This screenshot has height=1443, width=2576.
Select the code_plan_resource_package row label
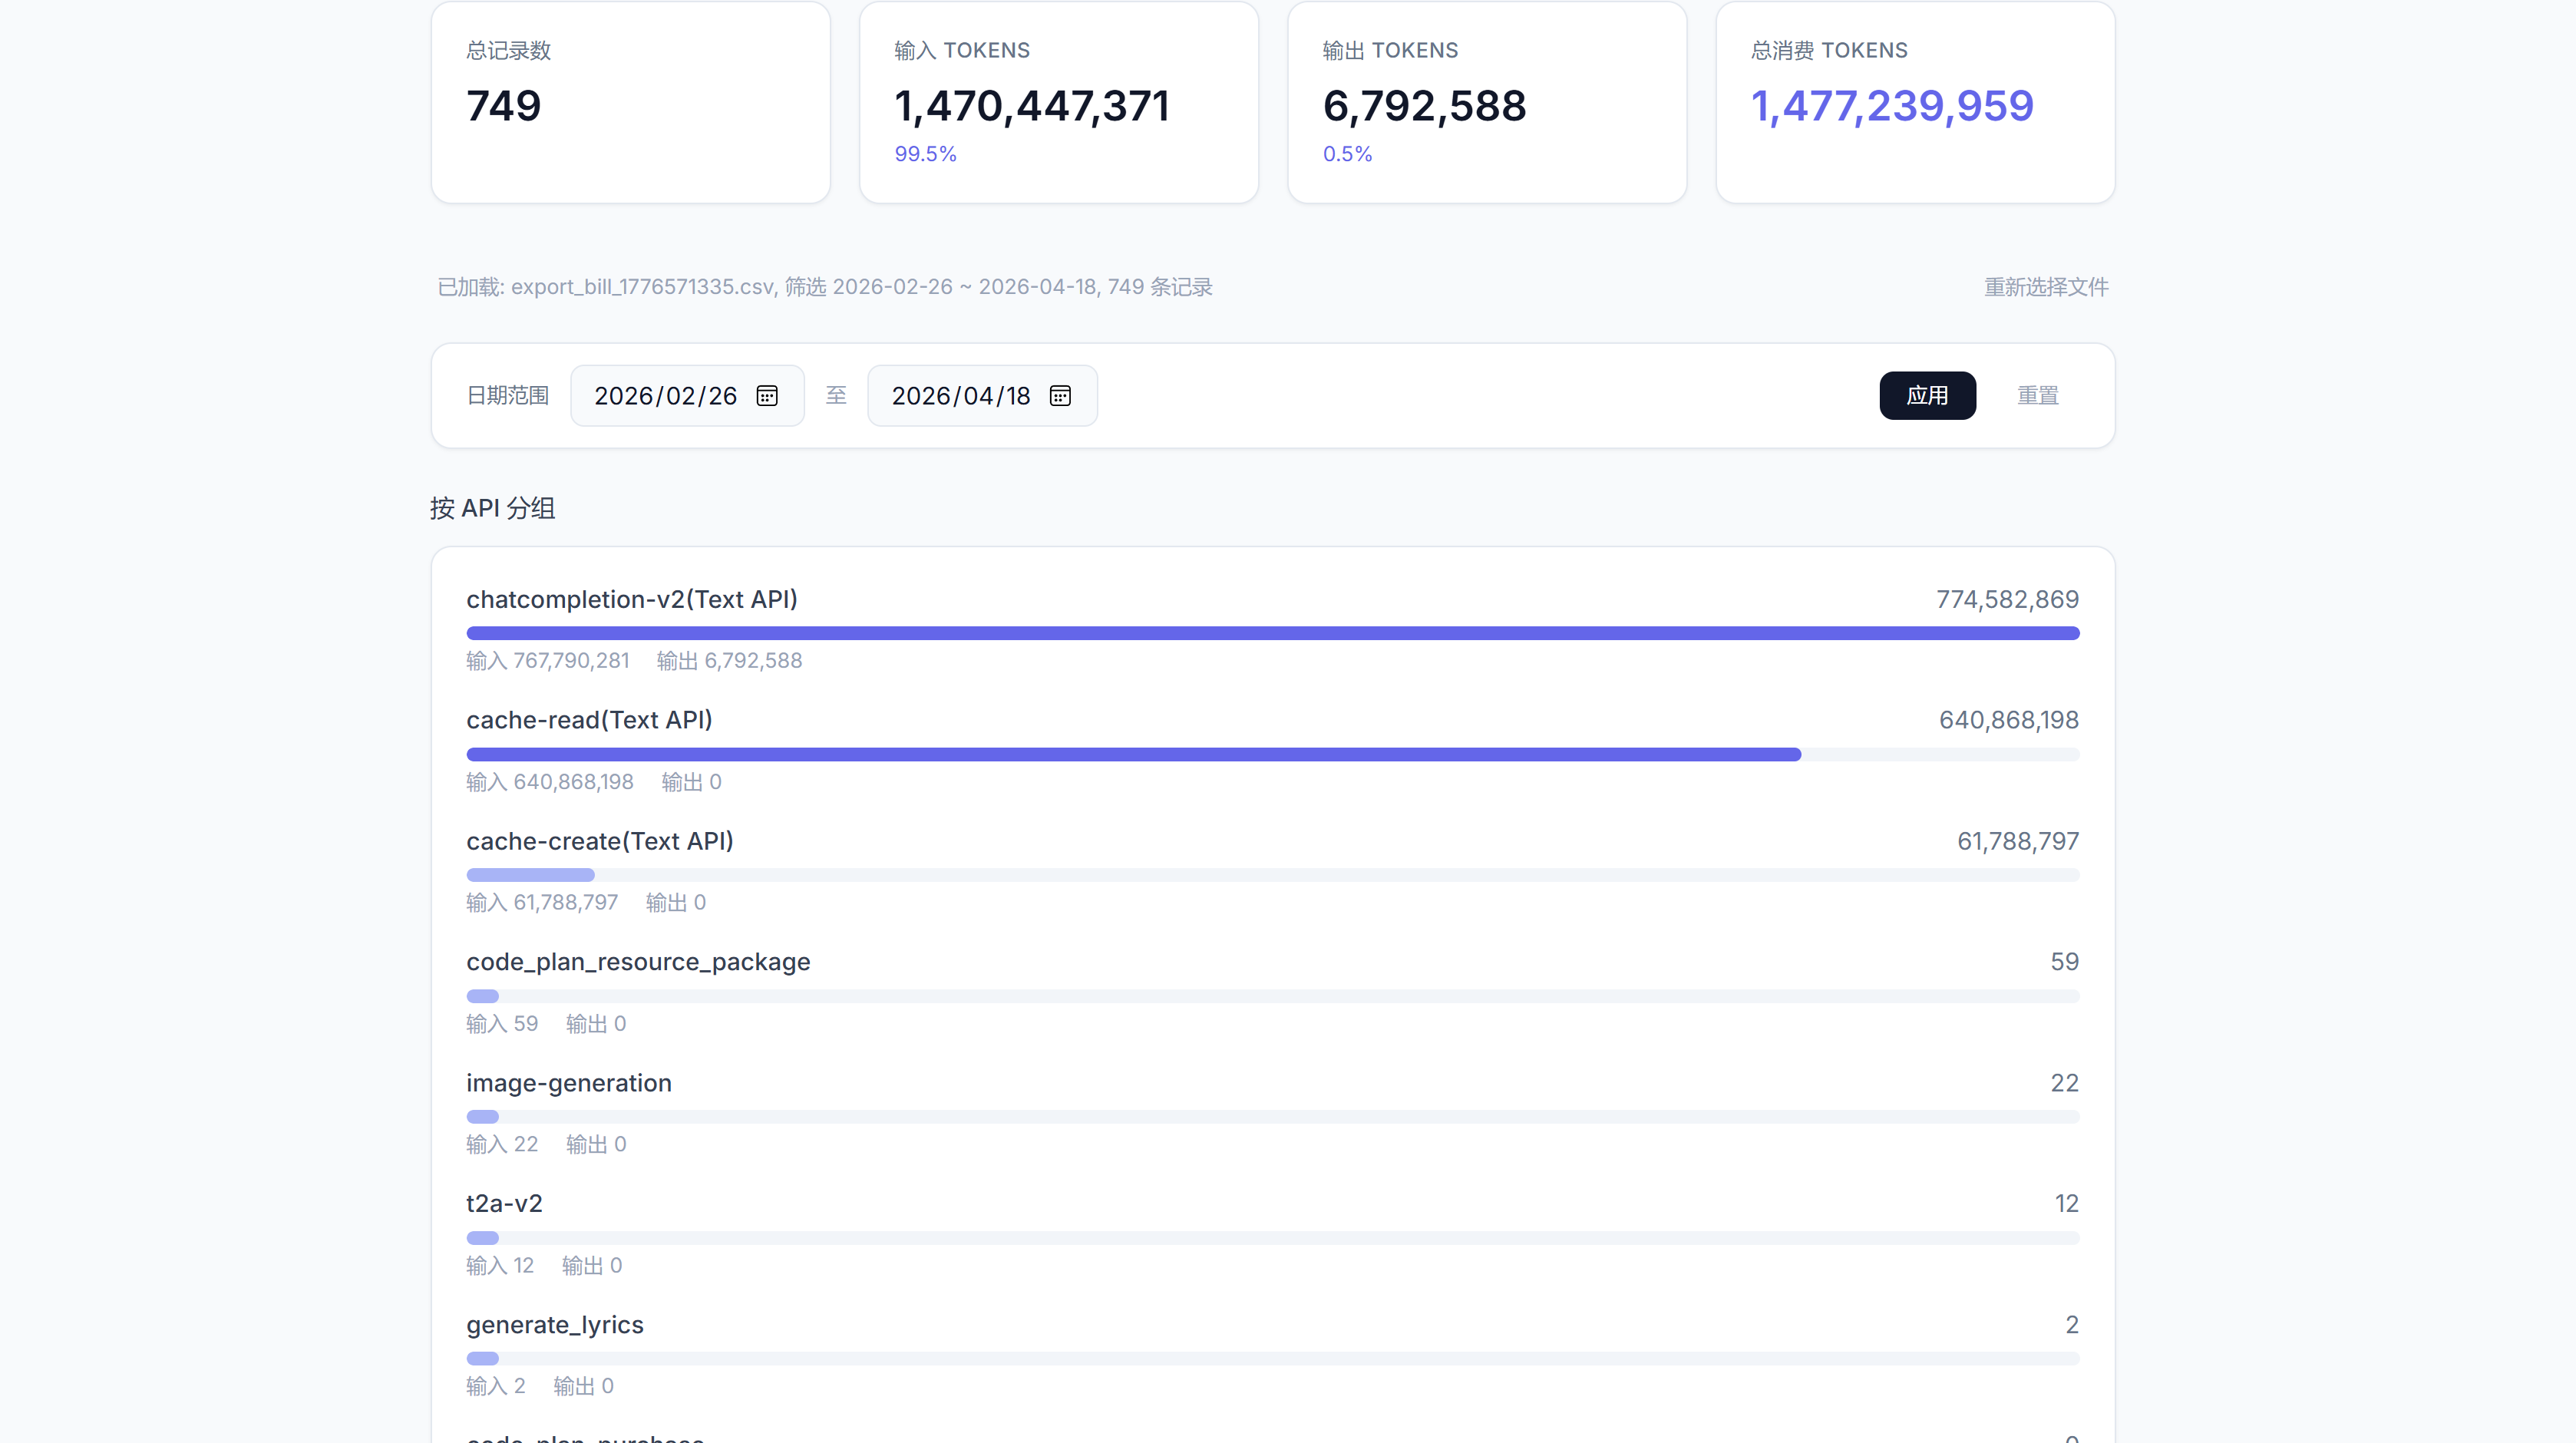638,962
